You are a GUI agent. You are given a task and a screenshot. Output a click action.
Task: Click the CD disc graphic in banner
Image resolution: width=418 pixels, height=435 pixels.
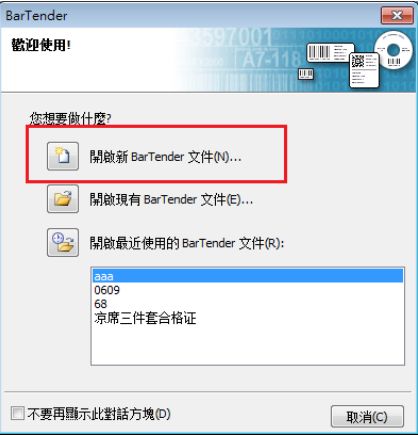[394, 51]
